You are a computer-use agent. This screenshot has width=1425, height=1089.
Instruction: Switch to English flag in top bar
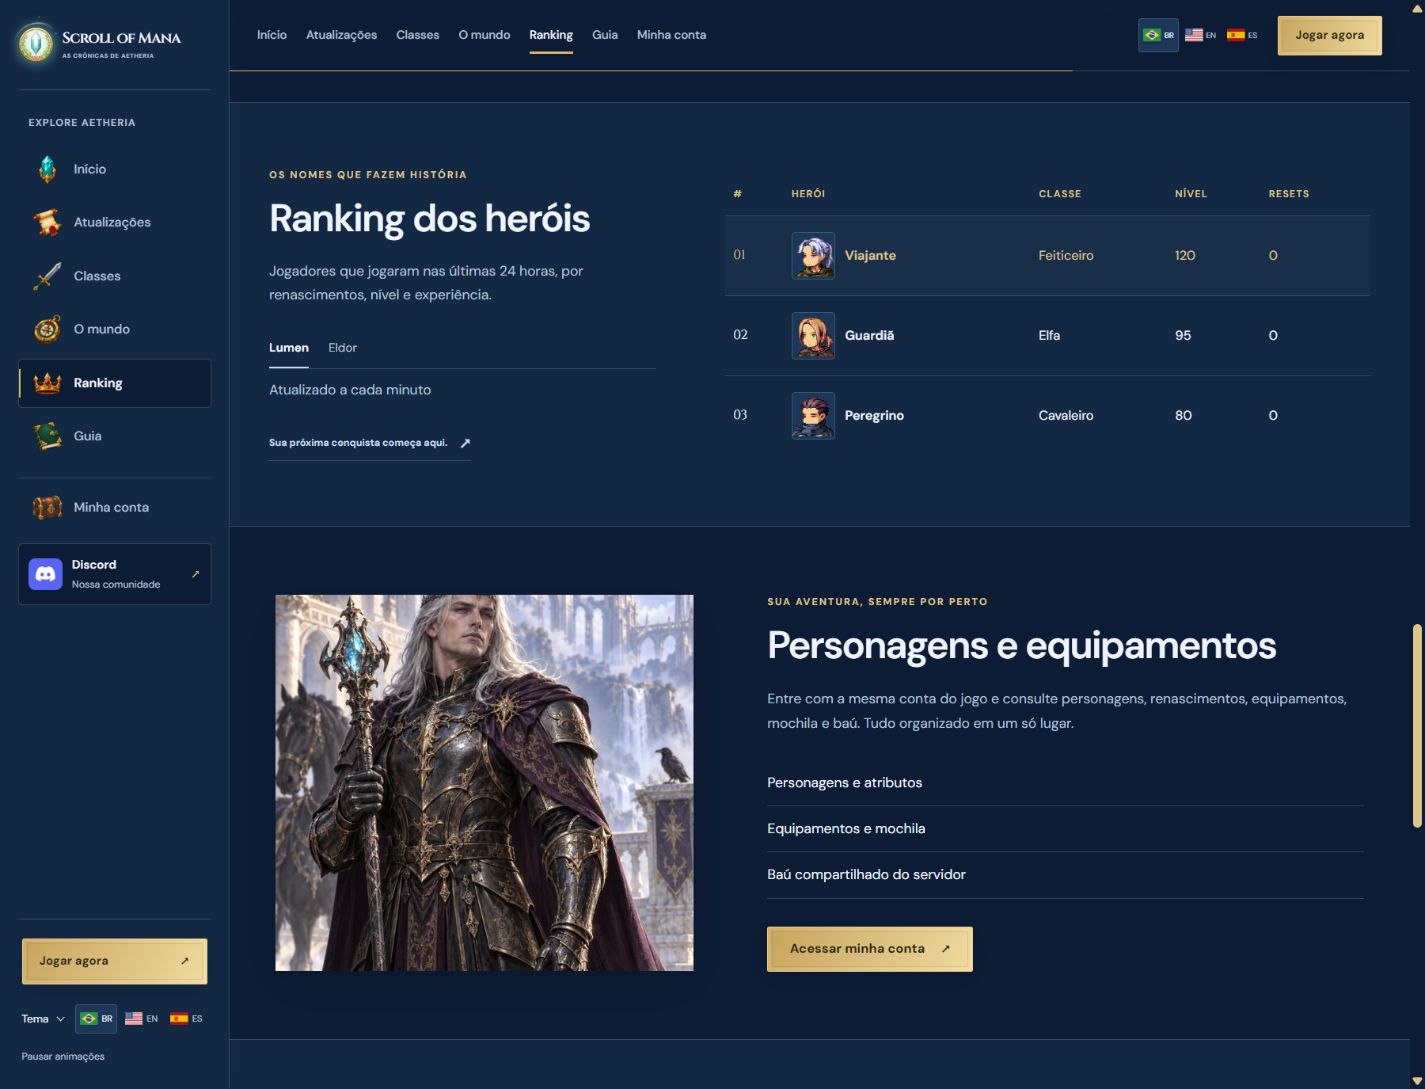[x=1200, y=35]
